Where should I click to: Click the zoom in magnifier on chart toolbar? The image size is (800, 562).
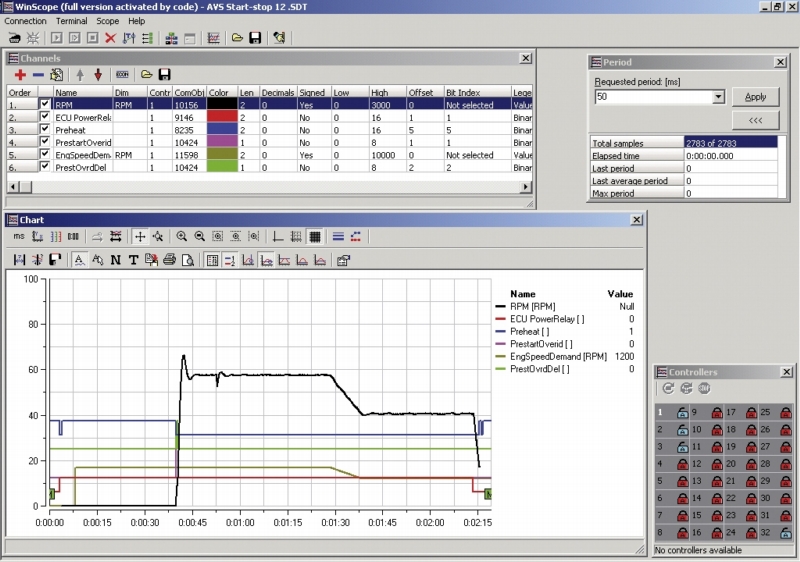tap(182, 237)
